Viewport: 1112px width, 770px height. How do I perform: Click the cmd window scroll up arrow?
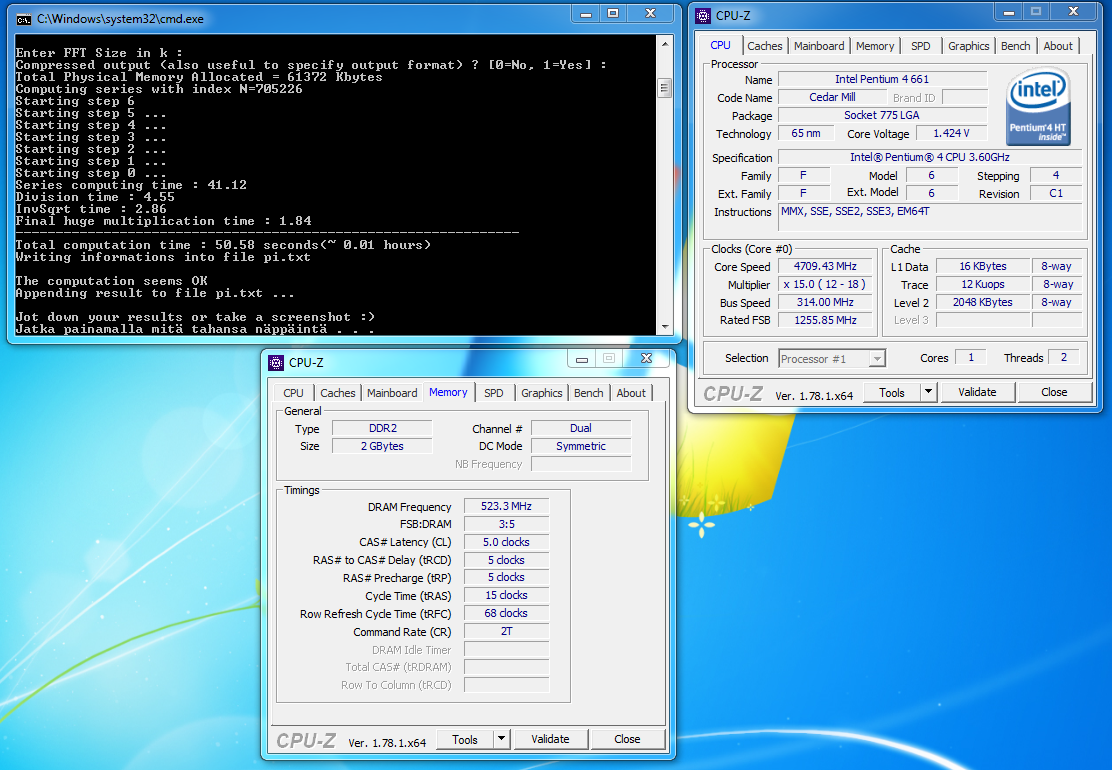[665, 43]
